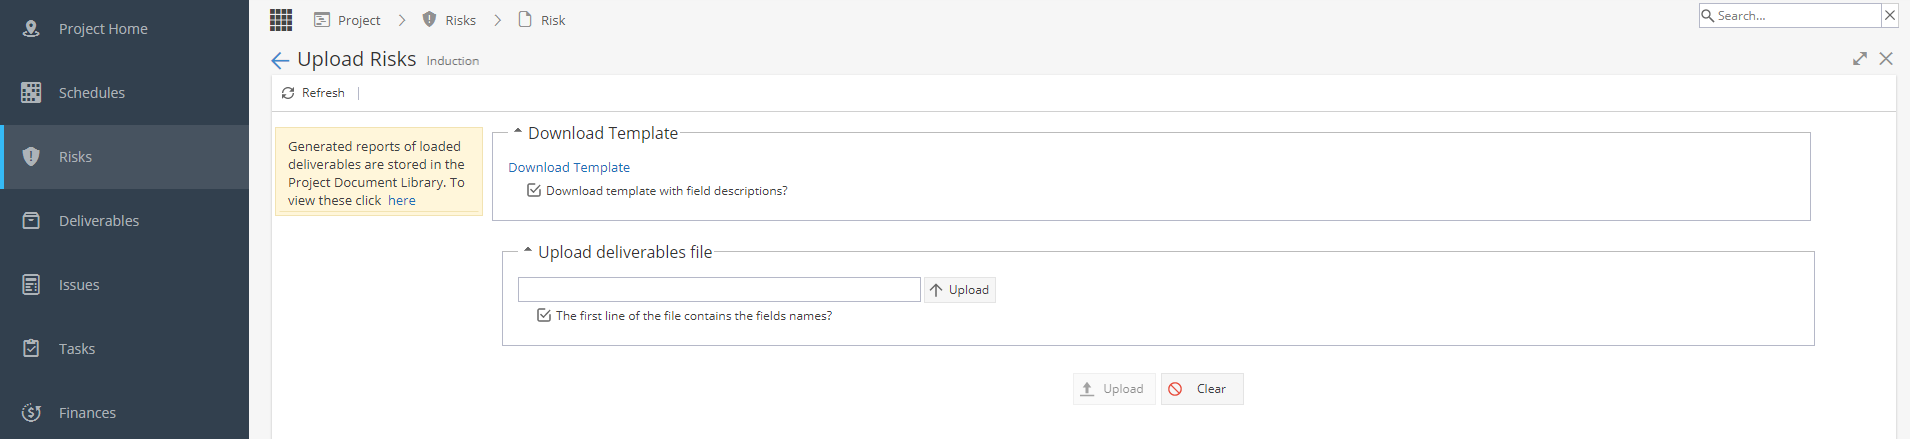This screenshot has height=439, width=1910.
Task: Select the Tasks clipboard icon
Action: click(x=31, y=349)
